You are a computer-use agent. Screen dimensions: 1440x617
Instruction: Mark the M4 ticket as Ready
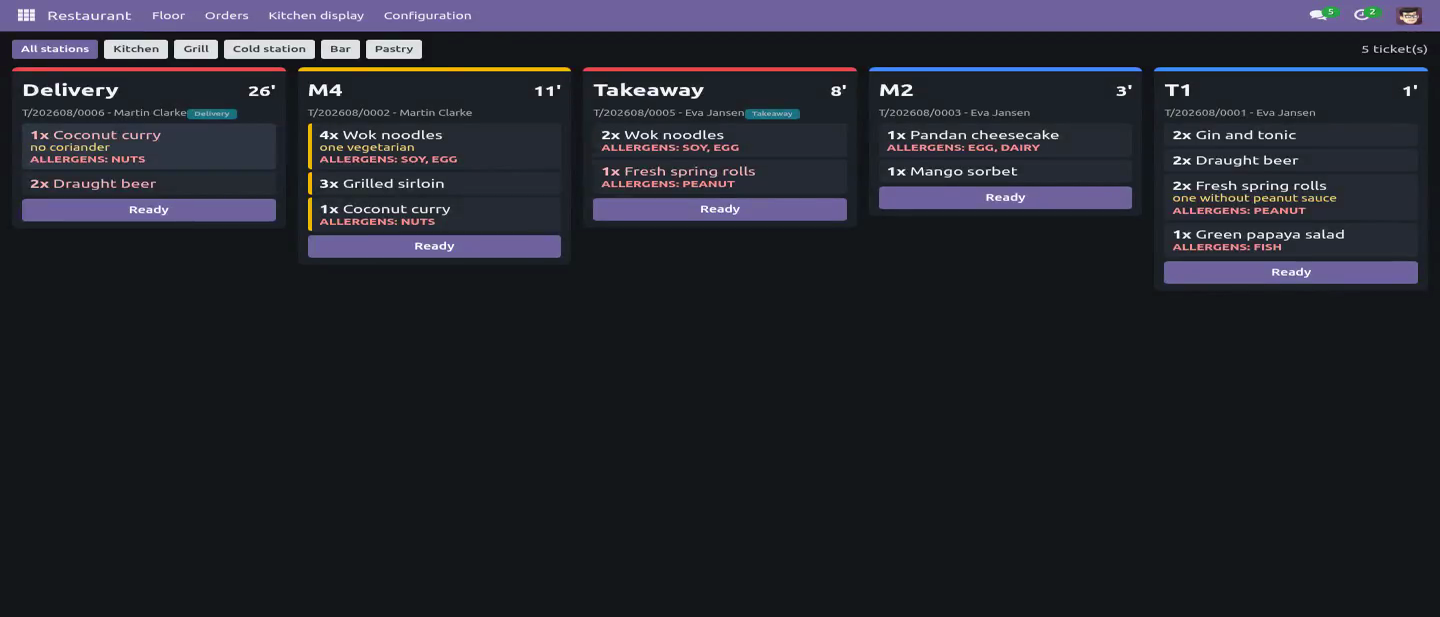pos(434,246)
